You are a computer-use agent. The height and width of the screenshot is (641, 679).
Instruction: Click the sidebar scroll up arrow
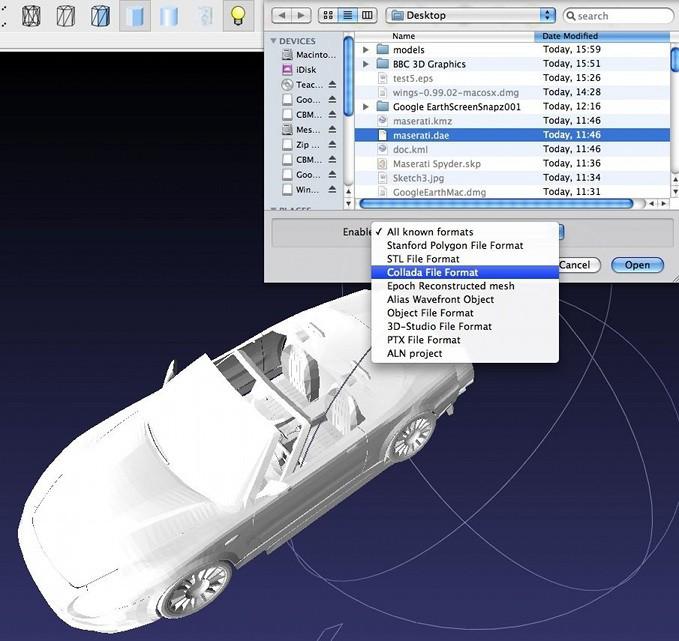(349, 191)
